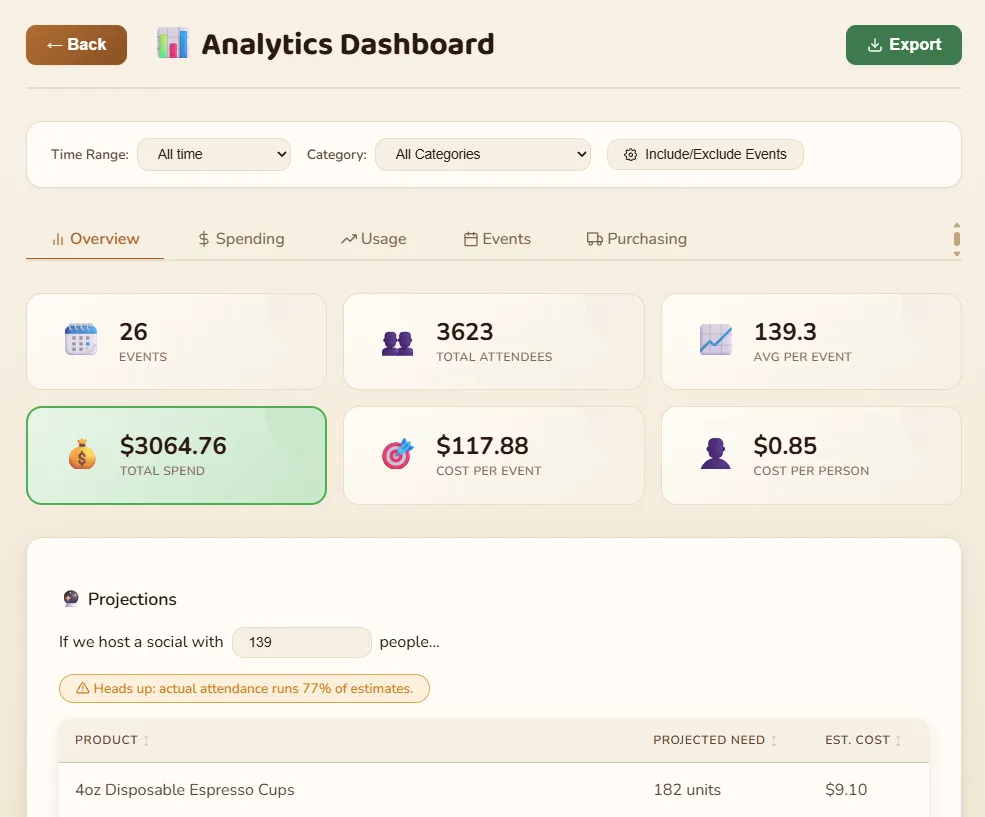The image size is (985, 817).
Task: Open Include/Exclude Events settings
Action: (x=705, y=154)
